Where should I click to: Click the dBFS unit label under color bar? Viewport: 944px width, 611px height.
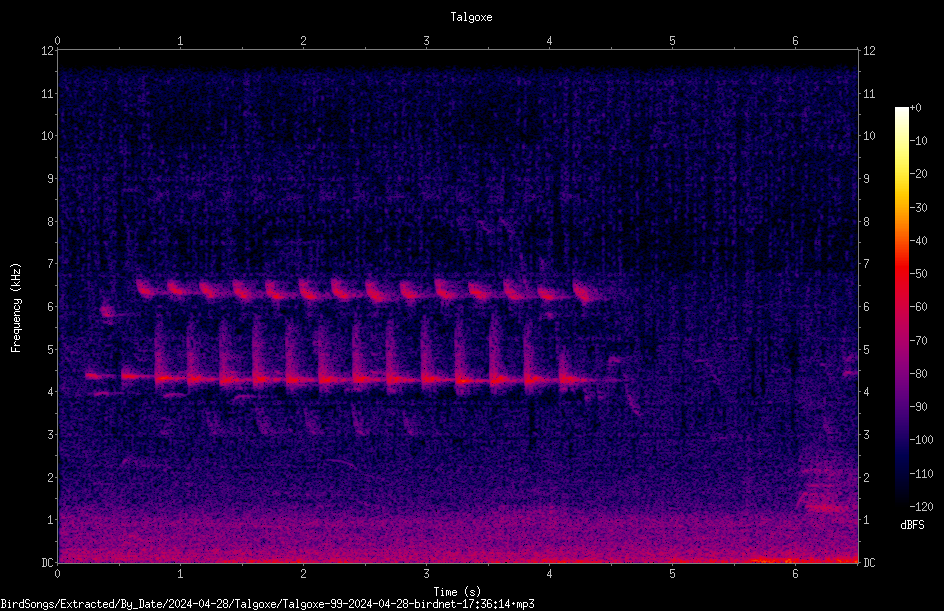coord(912,525)
